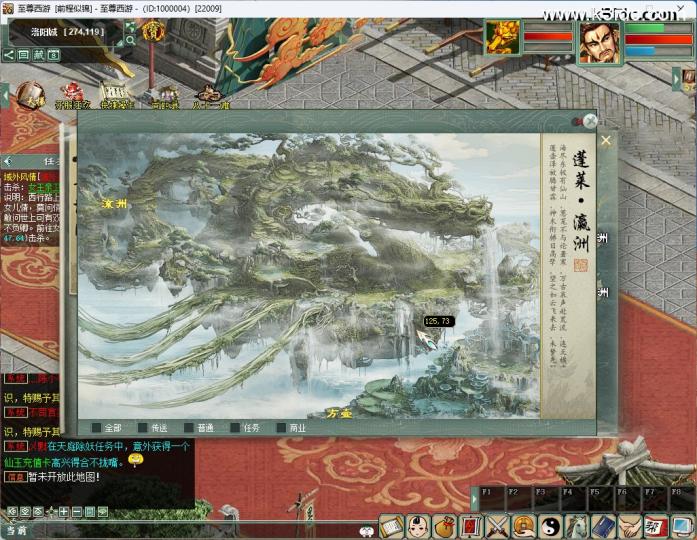Toggle the F-key skill bar arrow

[474, 499]
